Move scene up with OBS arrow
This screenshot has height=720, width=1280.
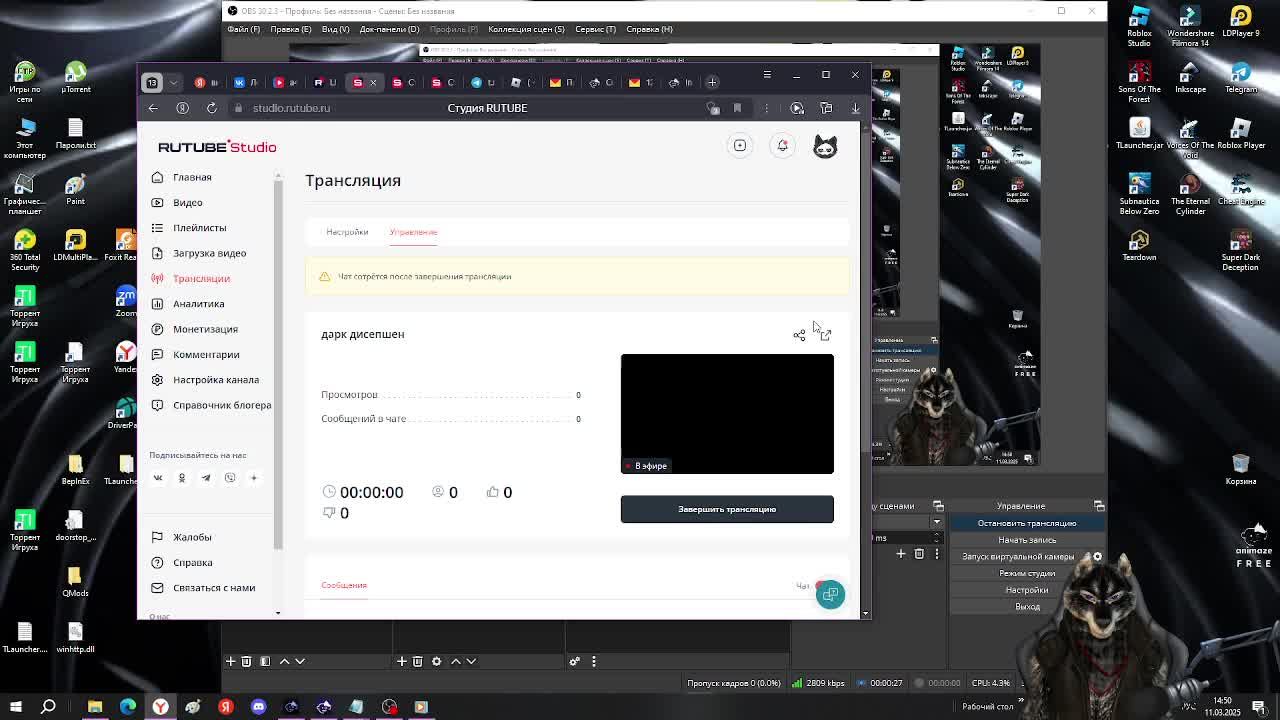pos(284,661)
